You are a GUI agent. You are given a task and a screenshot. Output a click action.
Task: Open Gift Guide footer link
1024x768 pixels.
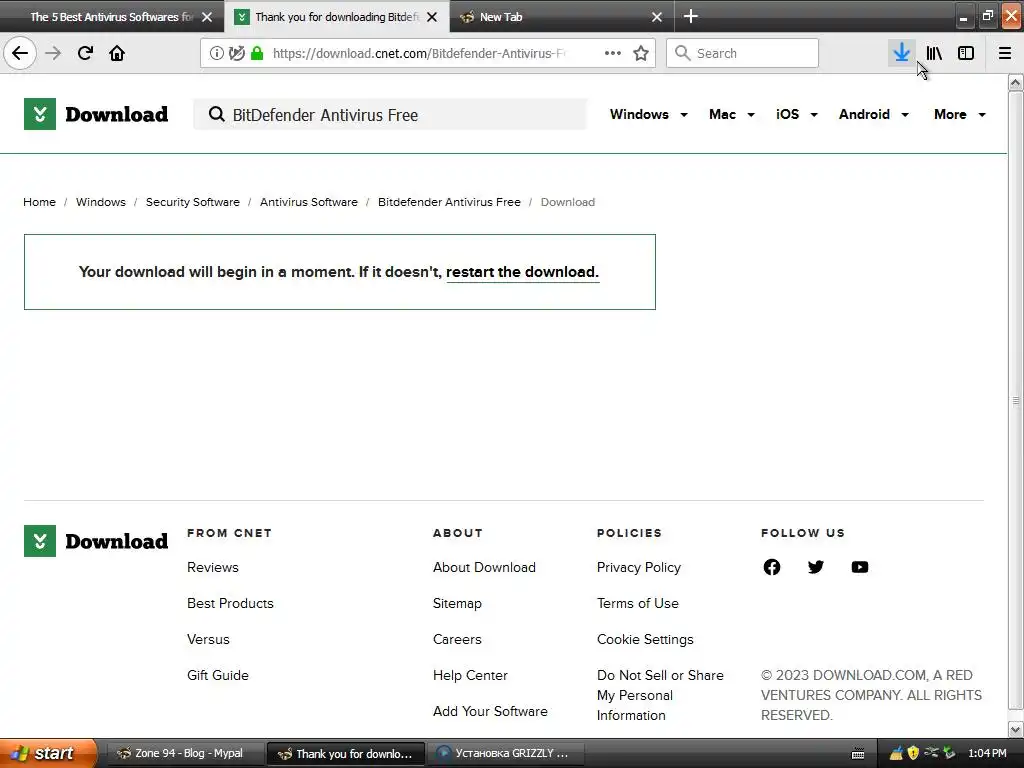217,675
